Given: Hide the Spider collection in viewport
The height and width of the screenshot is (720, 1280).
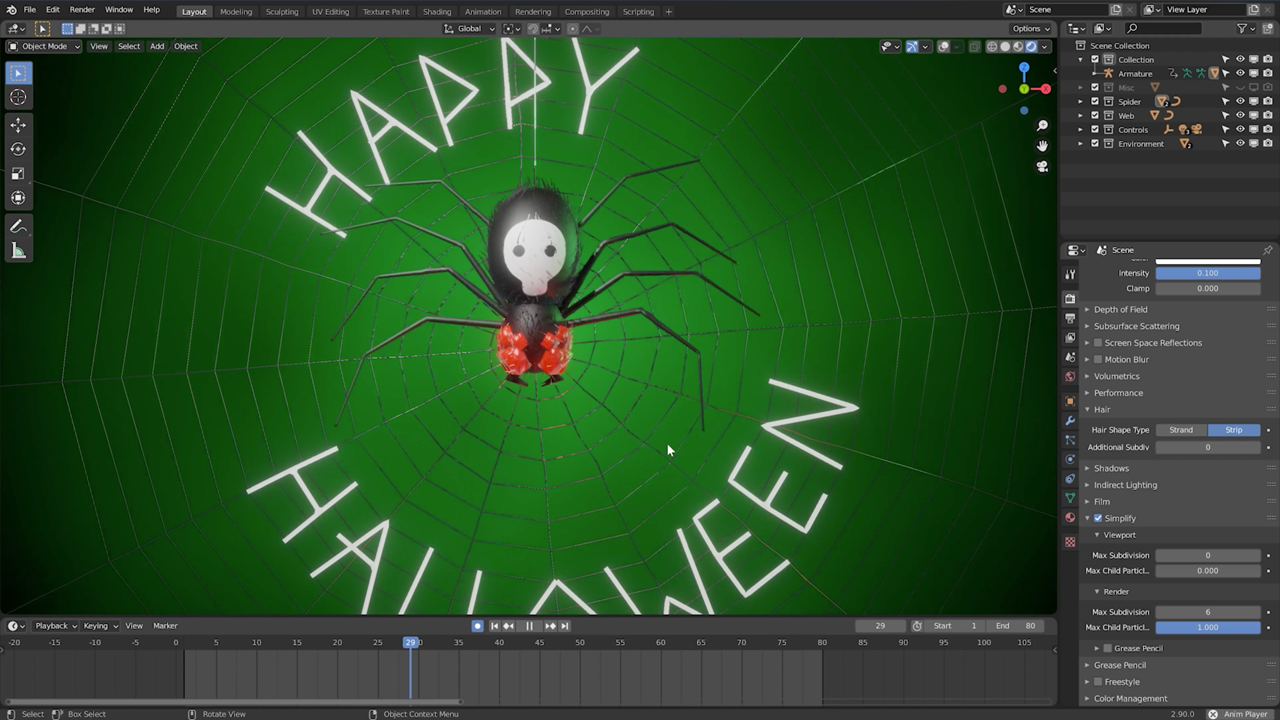Looking at the screenshot, I should pyautogui.click(x=1240, y=101).
